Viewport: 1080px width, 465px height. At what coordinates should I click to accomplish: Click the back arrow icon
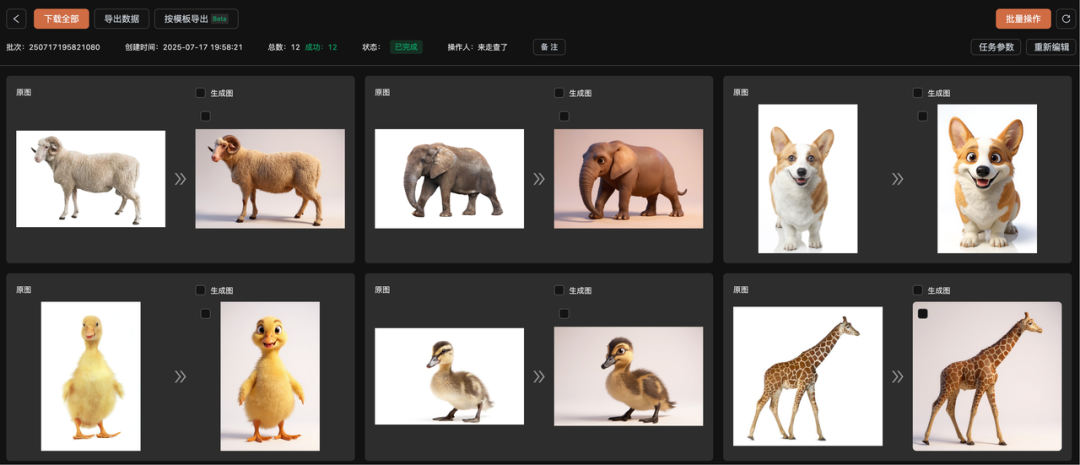16,19
